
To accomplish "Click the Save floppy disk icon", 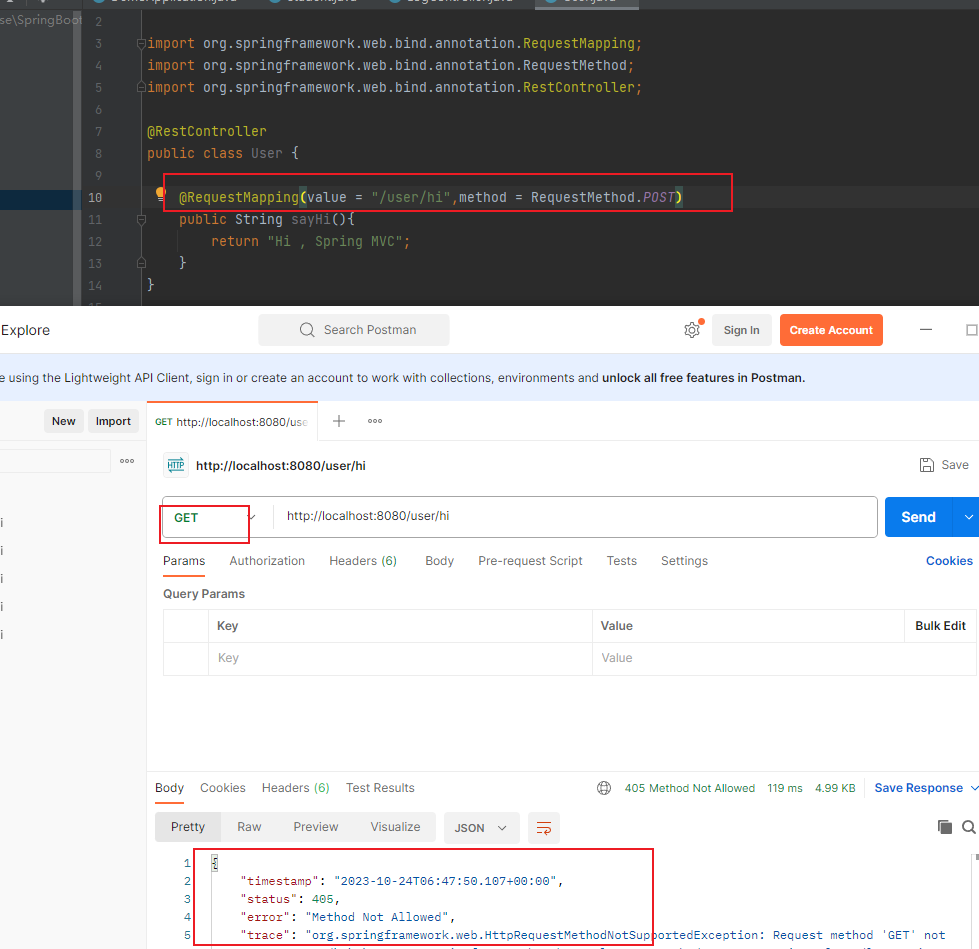I will [927, 465].
